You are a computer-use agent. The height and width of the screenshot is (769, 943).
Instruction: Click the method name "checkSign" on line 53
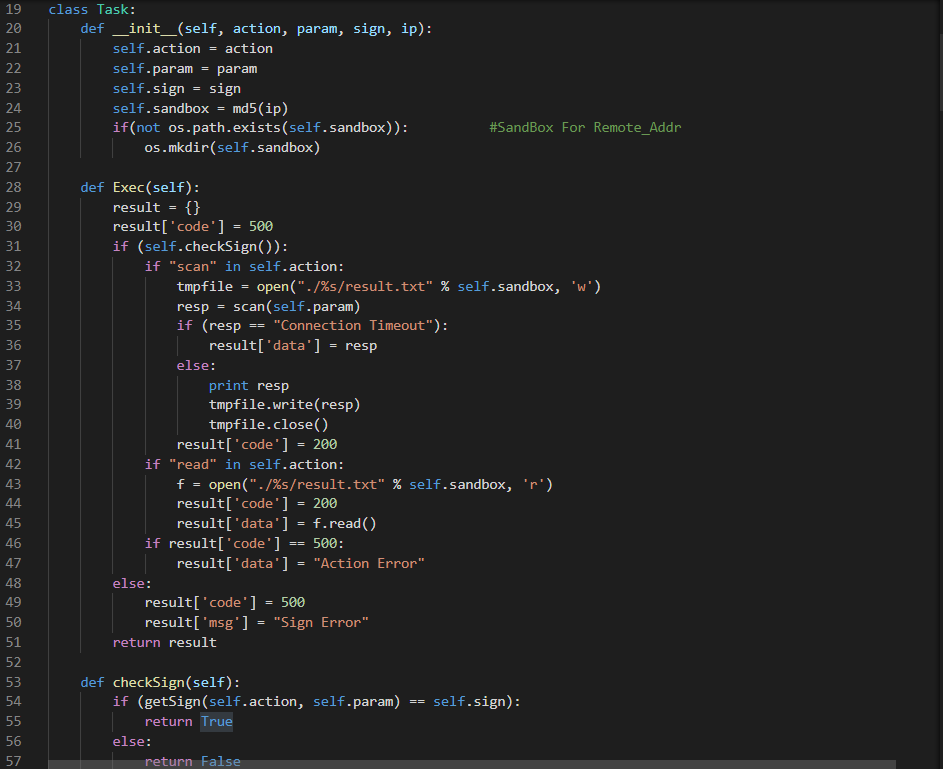(x=149, y=682)
